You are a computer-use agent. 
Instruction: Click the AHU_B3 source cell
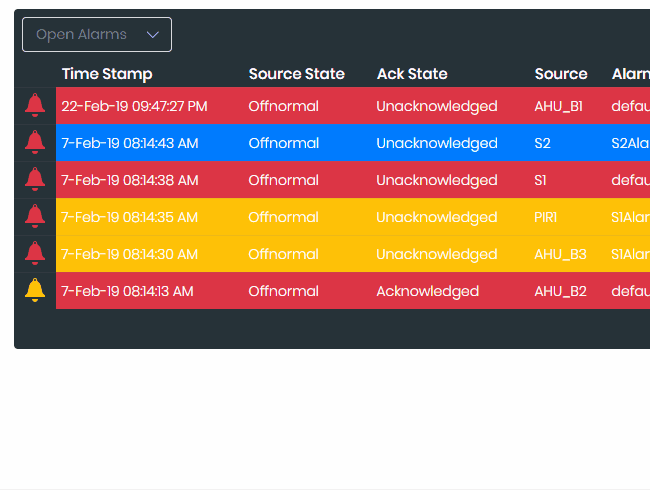click(560, 254)
